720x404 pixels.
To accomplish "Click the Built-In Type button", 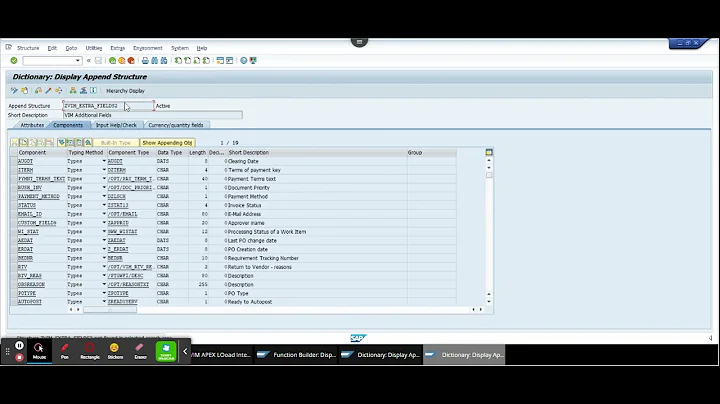I will coord(116,143).
